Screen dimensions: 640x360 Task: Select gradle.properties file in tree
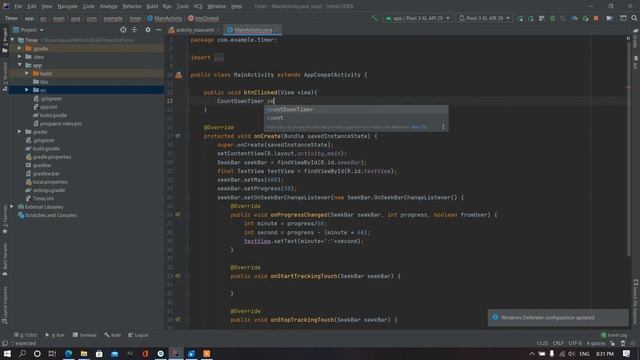[x=49, y=157]
